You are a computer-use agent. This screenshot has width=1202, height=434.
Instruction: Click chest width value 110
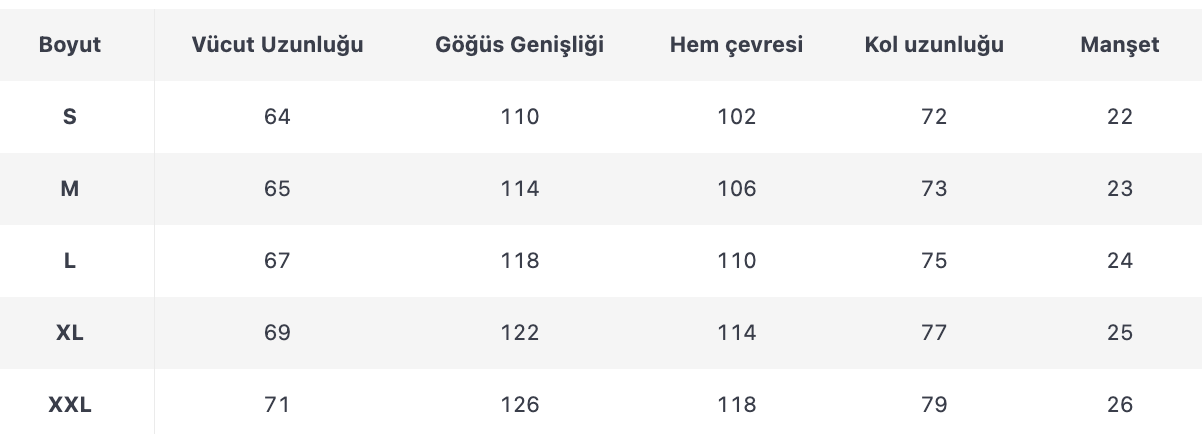tap(520, 117)
